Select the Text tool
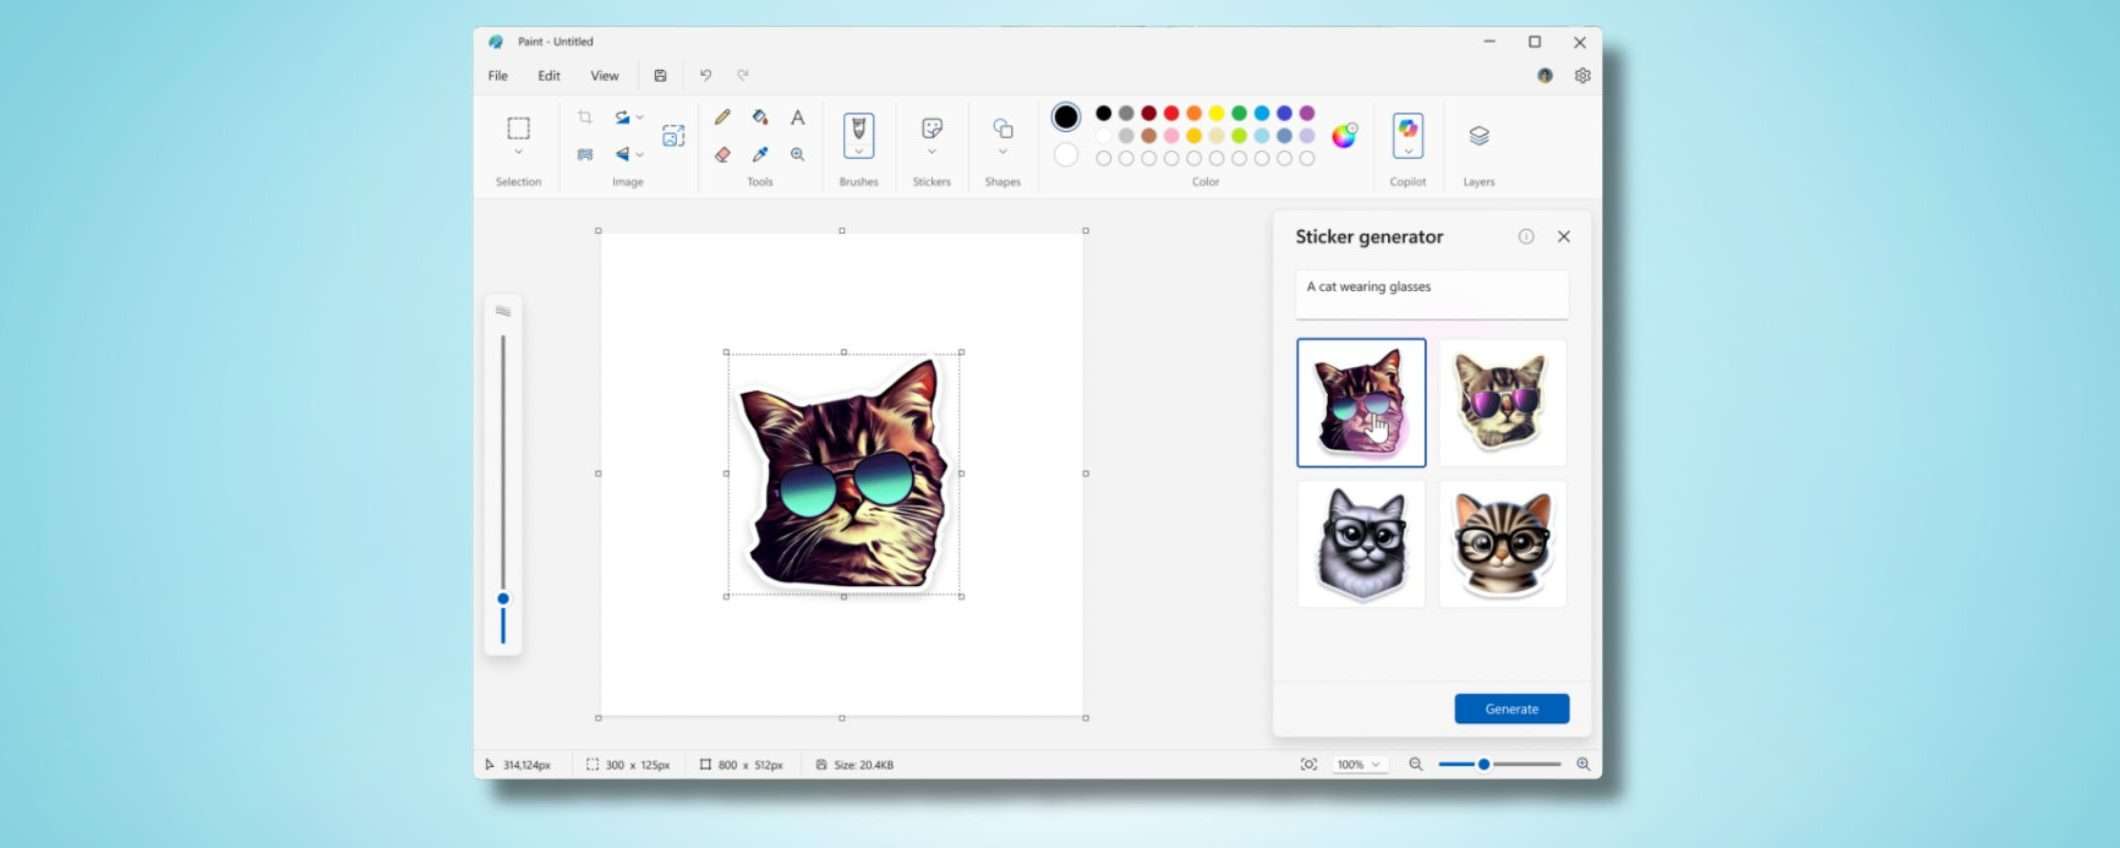The image size is (2120, 848). (x=797, y=118)
